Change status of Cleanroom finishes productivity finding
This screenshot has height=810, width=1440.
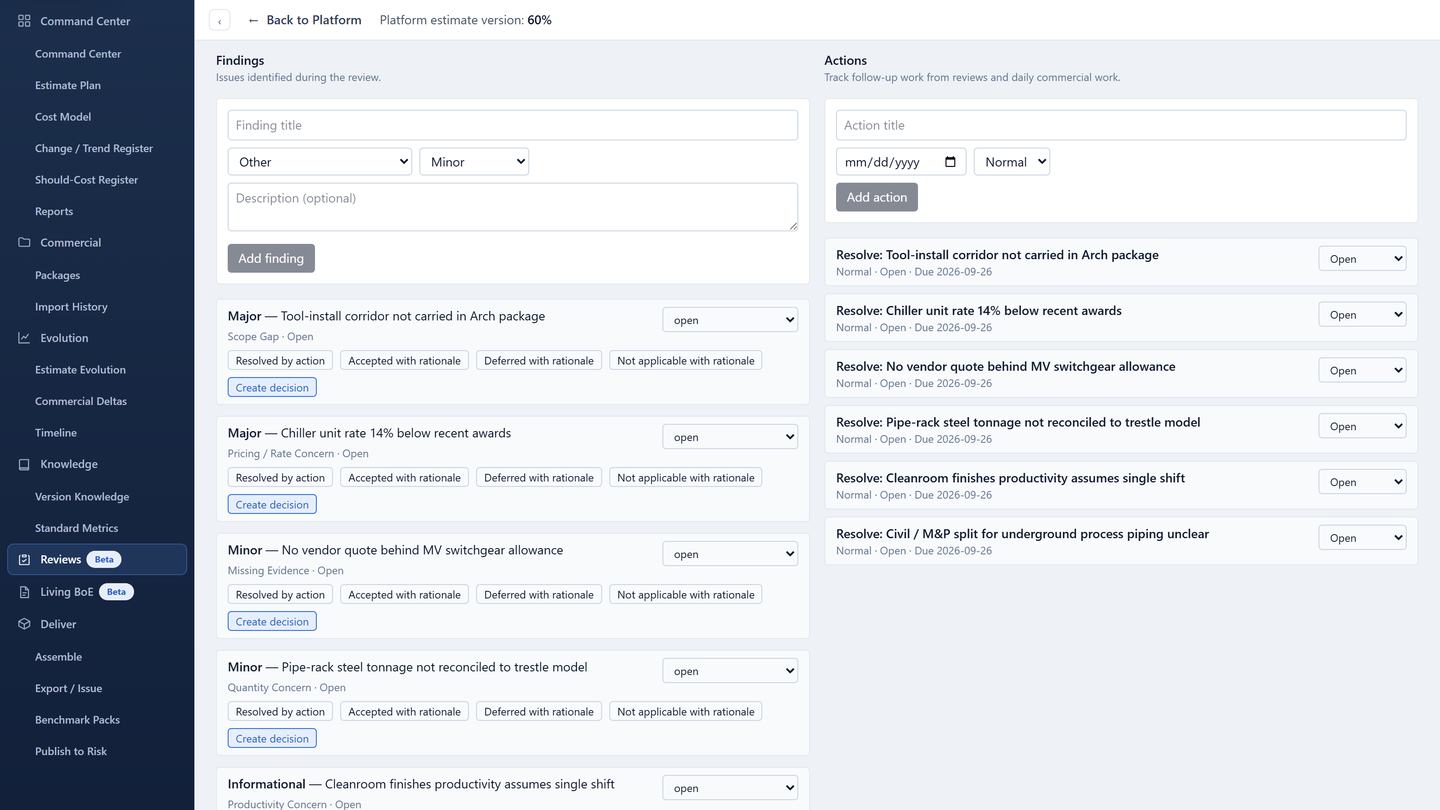[x=730, y=788]
